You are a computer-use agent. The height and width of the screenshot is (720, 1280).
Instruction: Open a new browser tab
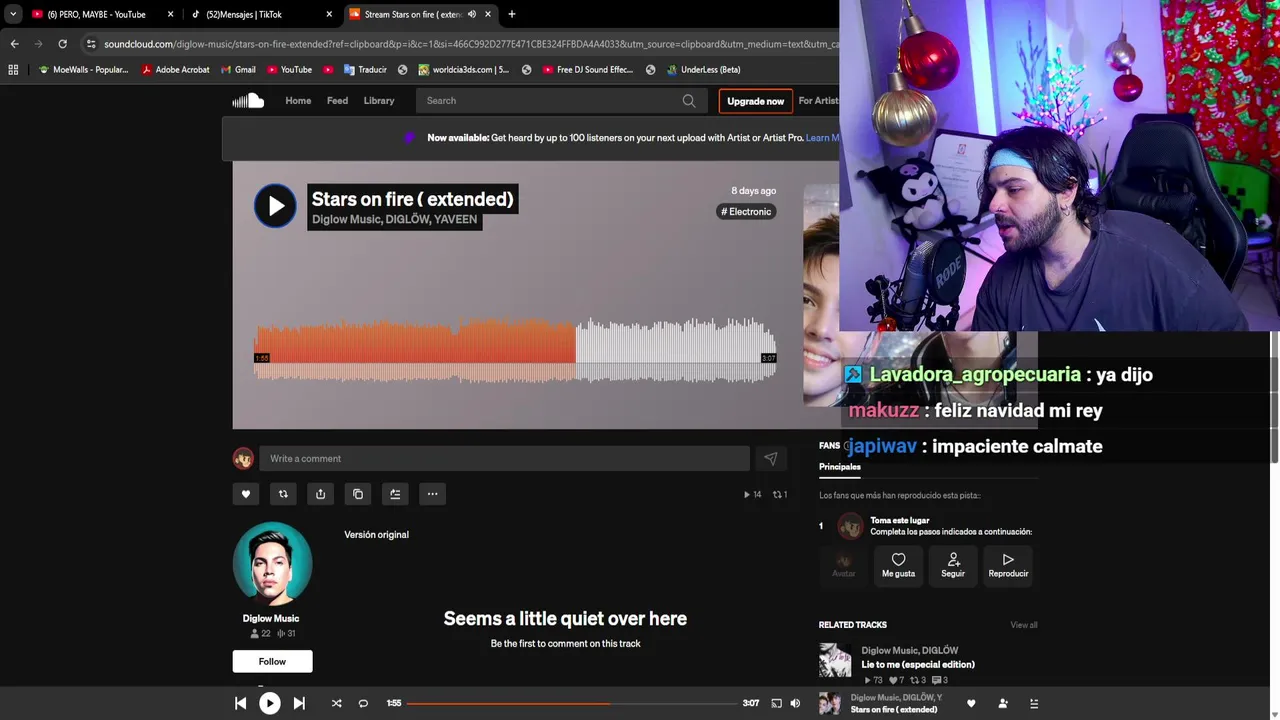pyautogui.click(x=512, y=14)
